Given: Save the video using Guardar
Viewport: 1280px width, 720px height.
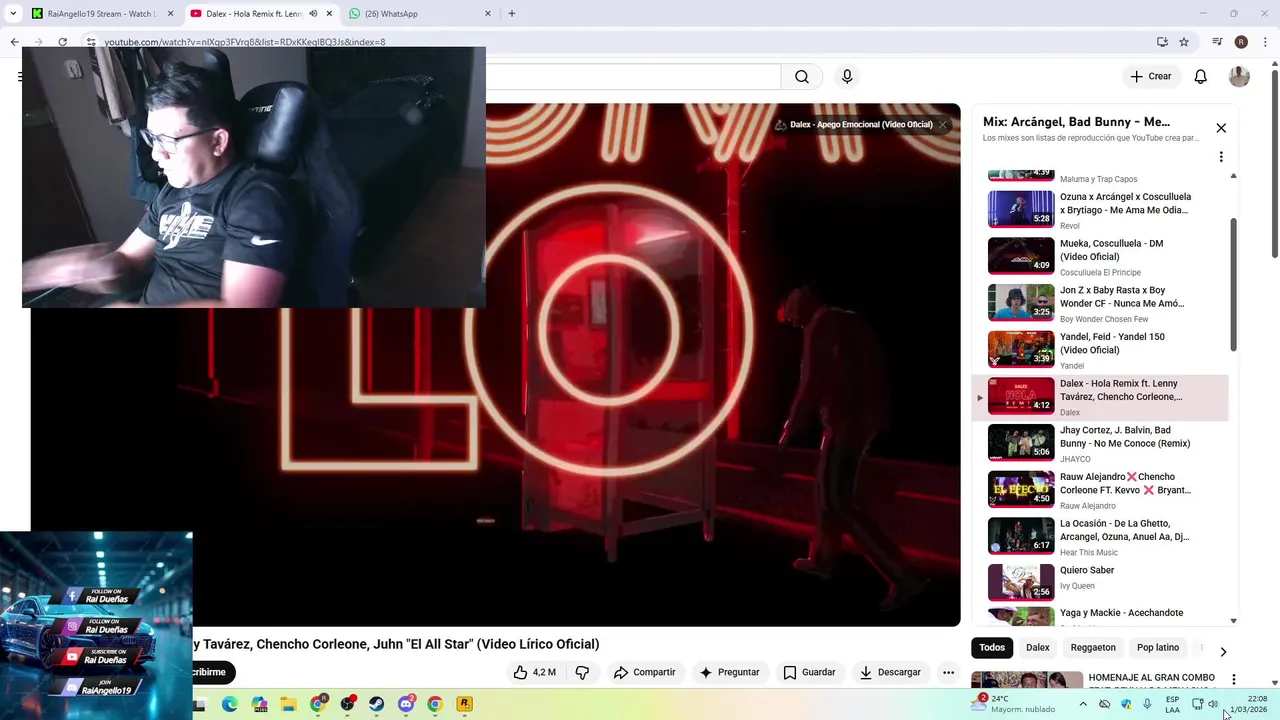Looking at the screenshot, I should click(x=809, y=672).
